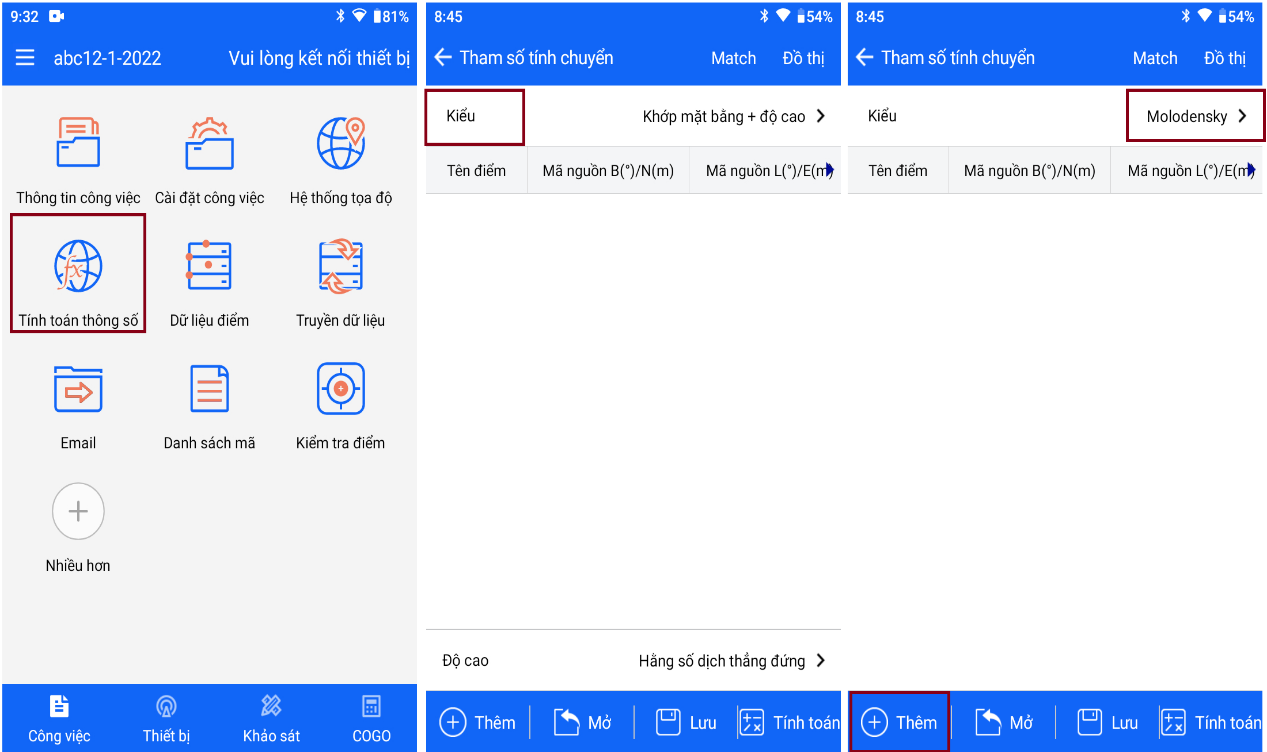The height and width of the screenshot is (752, 1267).
Task: Click Match in the top bar
Action: click(x=733, y=57)
